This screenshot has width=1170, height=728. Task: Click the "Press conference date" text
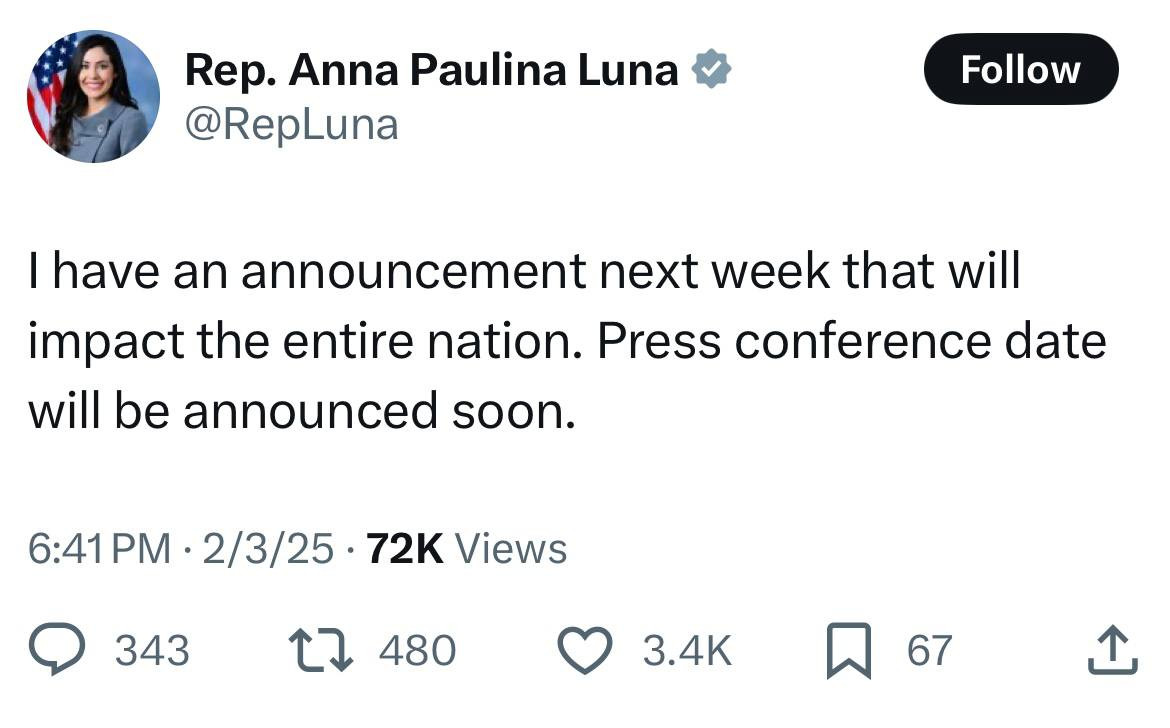[851, 341]
